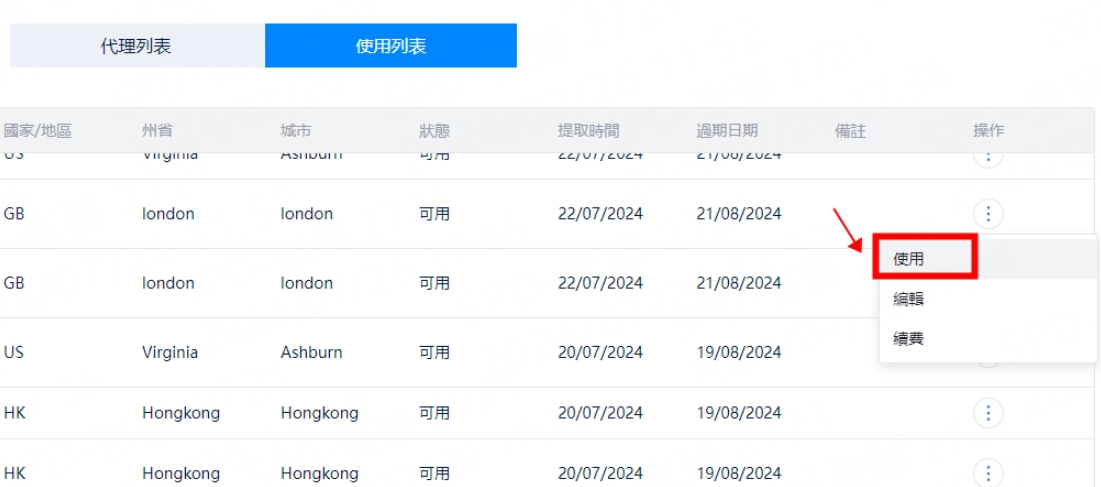
Task: Open actions menu for first Hongkong row
Action: (x=988, y=413)
